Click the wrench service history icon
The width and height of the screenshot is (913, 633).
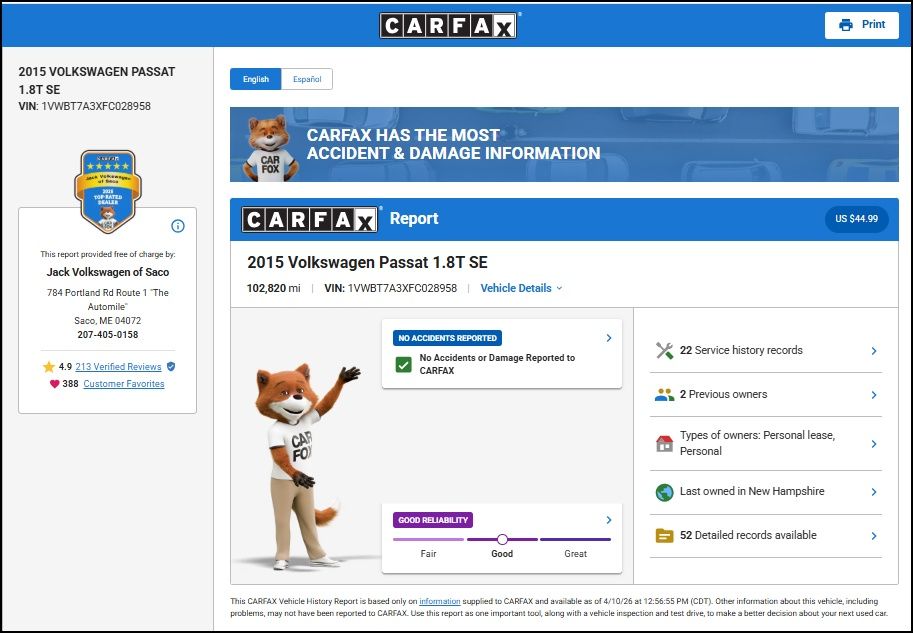click(x=664, y=351)
